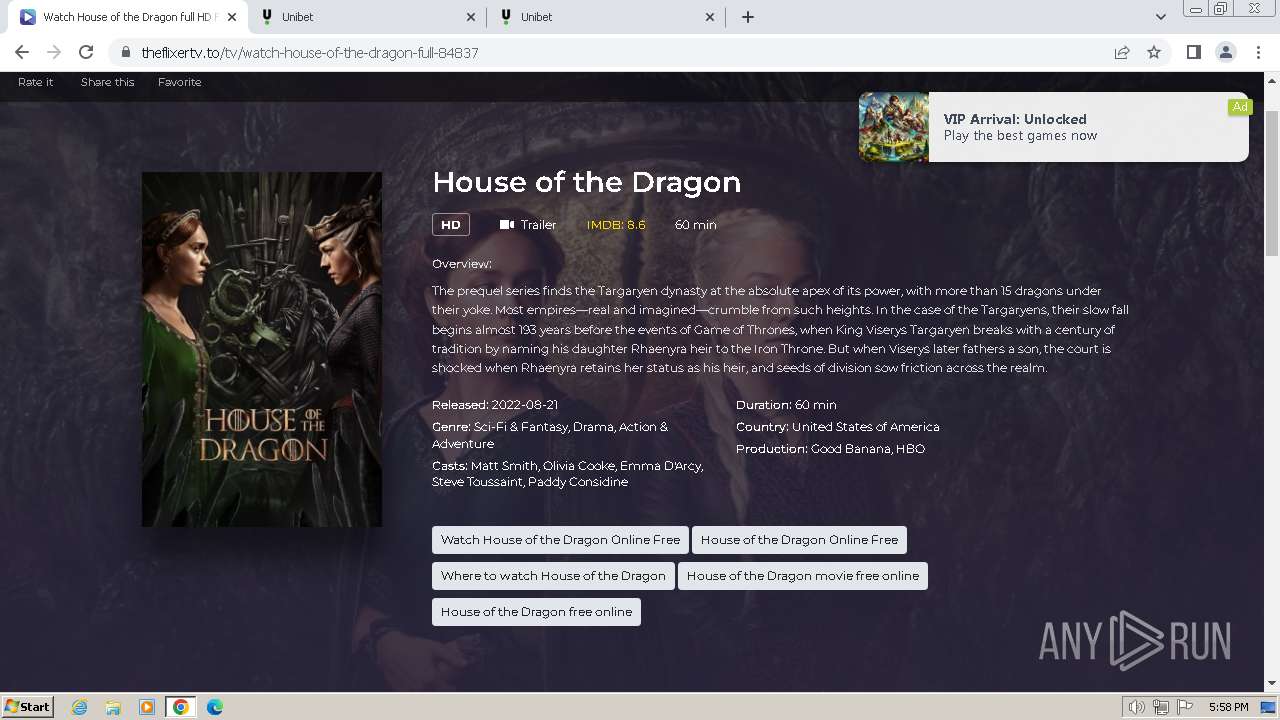The width and height of the screenshot is (1280, 720).
Task: Open cast member Emma D'Arcy
Action: [661, 466]
